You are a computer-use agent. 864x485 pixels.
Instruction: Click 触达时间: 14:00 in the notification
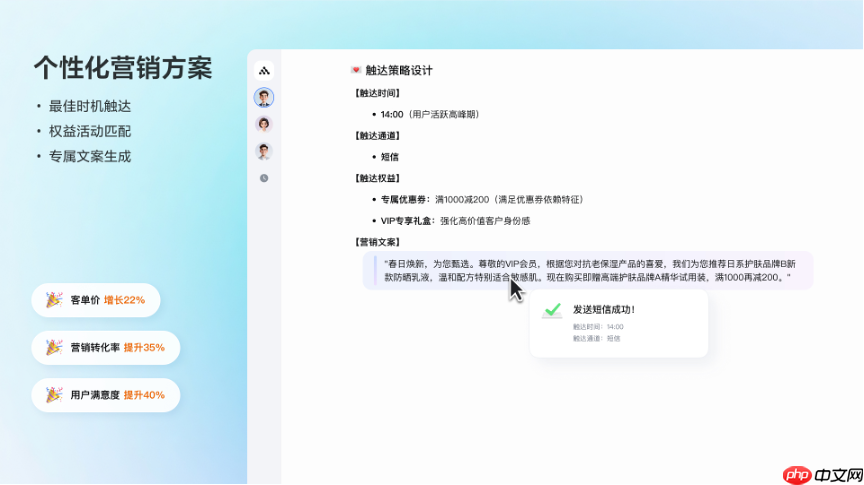coord(598,327)
